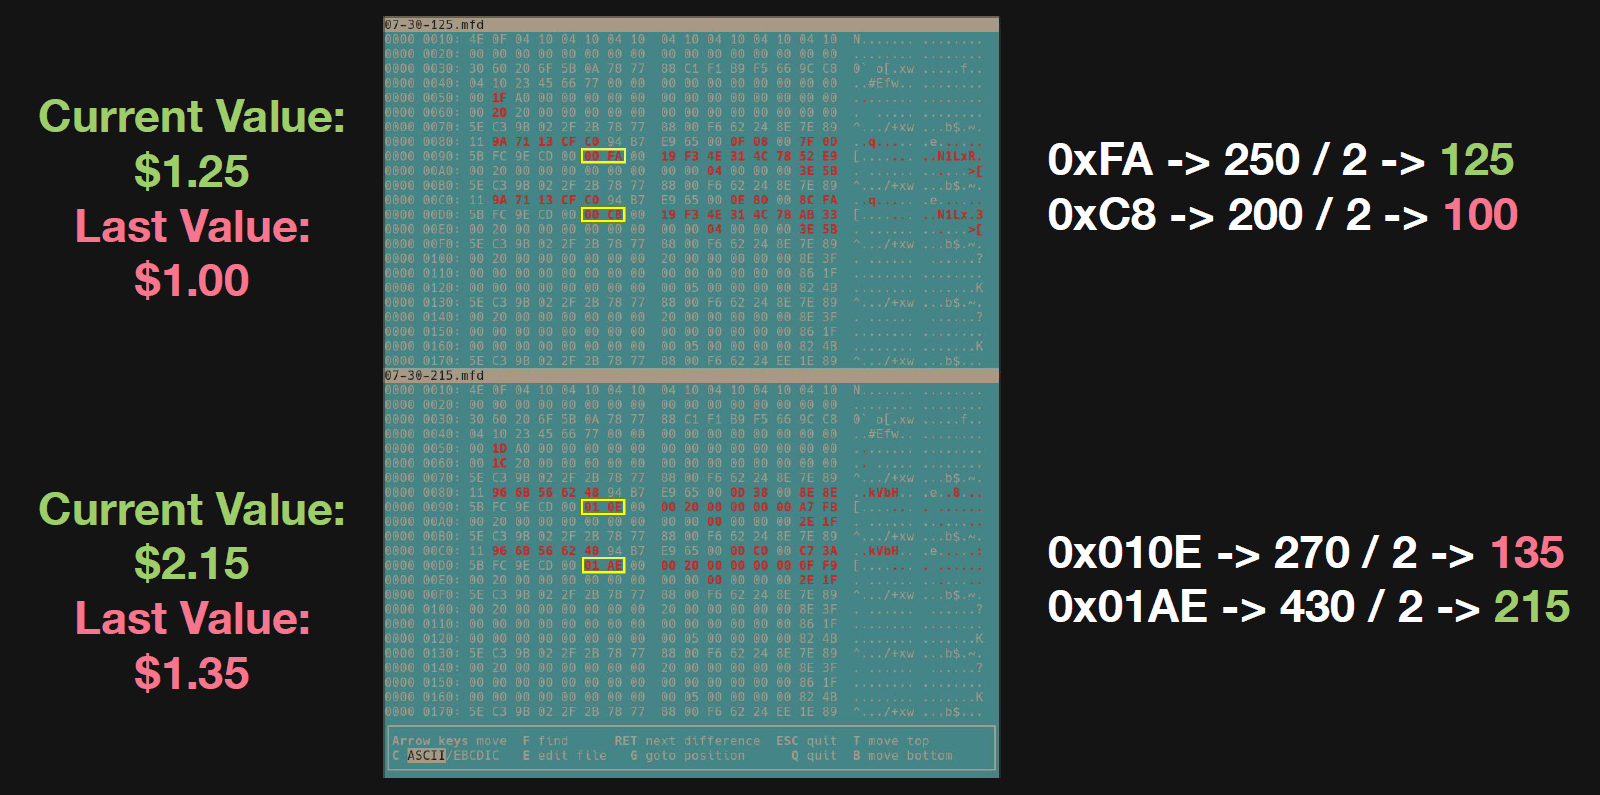
Task: Click the 'Arrow keys move' help entry
Action: (449, 741)
